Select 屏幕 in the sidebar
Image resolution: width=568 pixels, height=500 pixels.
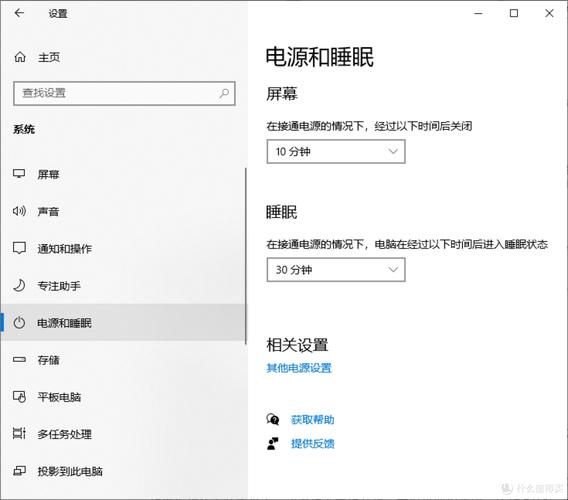click(123, 174)
